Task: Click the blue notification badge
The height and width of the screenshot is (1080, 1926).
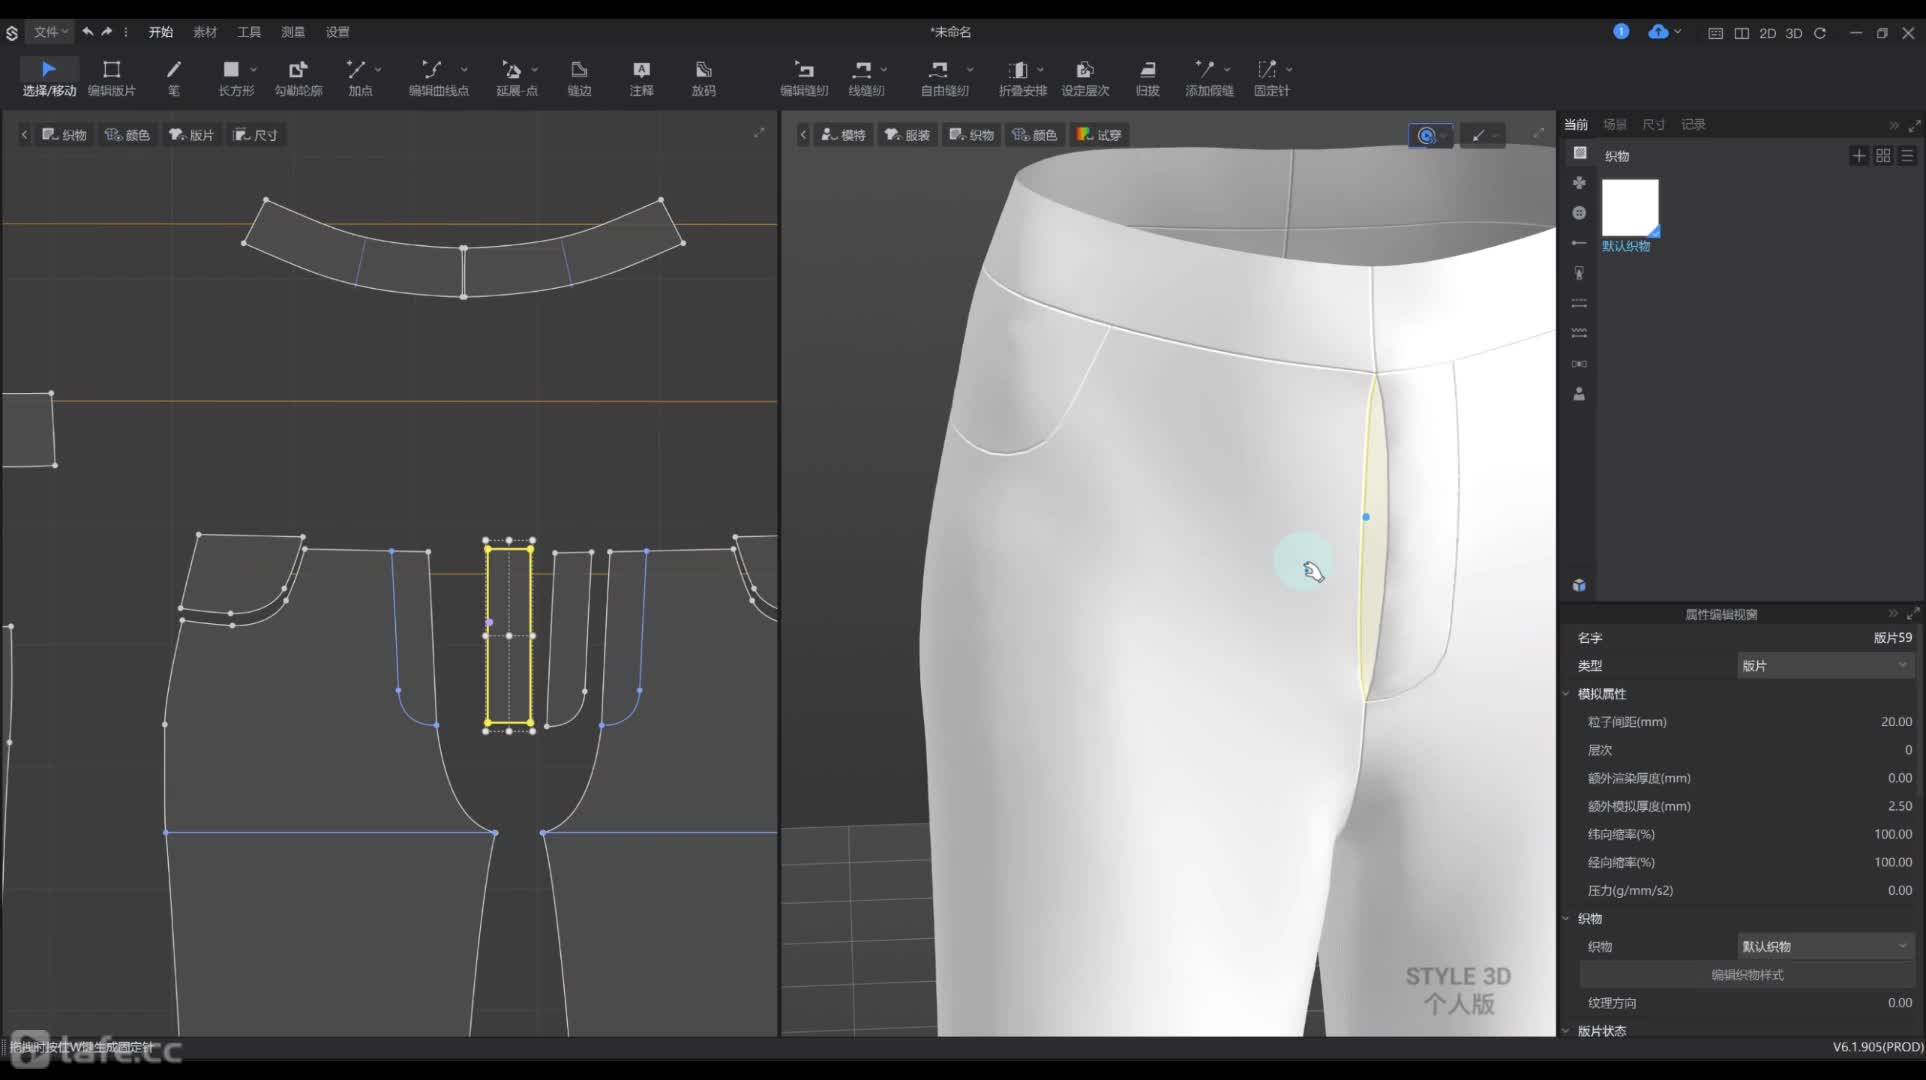Action: pos(1621,32)
